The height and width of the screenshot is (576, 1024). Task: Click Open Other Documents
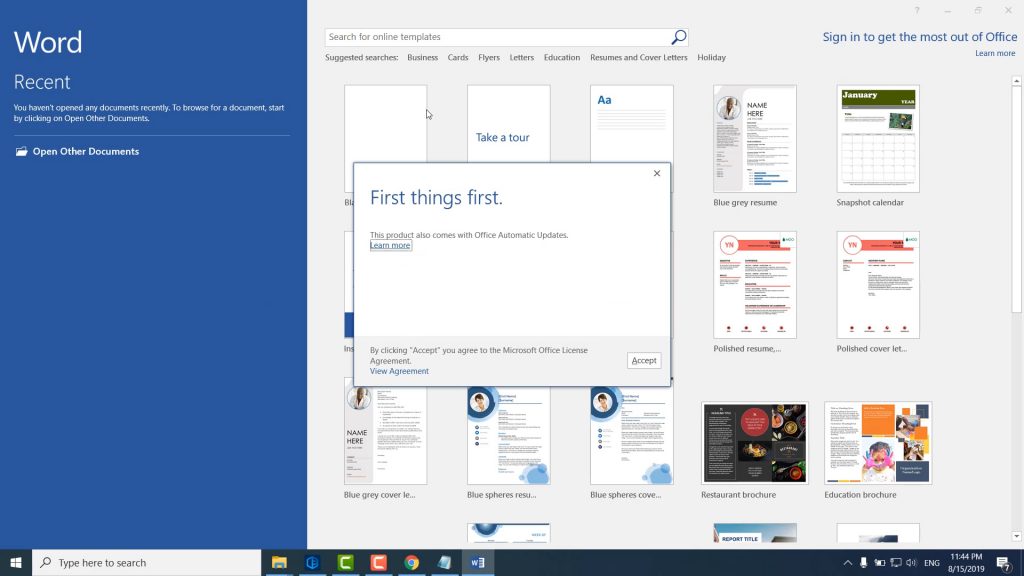click(86, 152)
